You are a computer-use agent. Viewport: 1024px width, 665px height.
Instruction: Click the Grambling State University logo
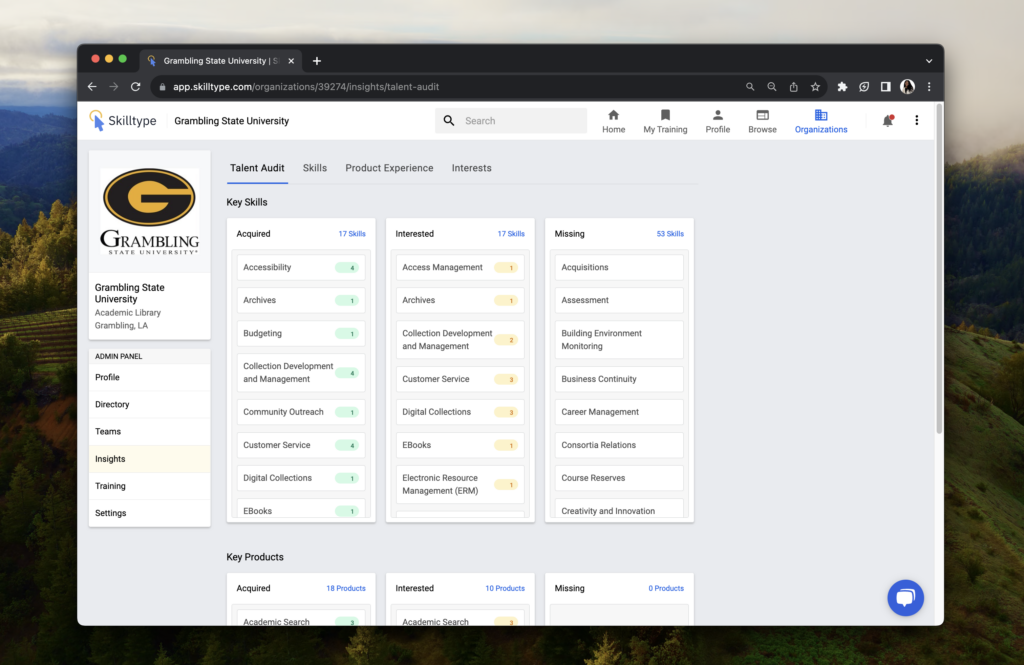point(149,210)
